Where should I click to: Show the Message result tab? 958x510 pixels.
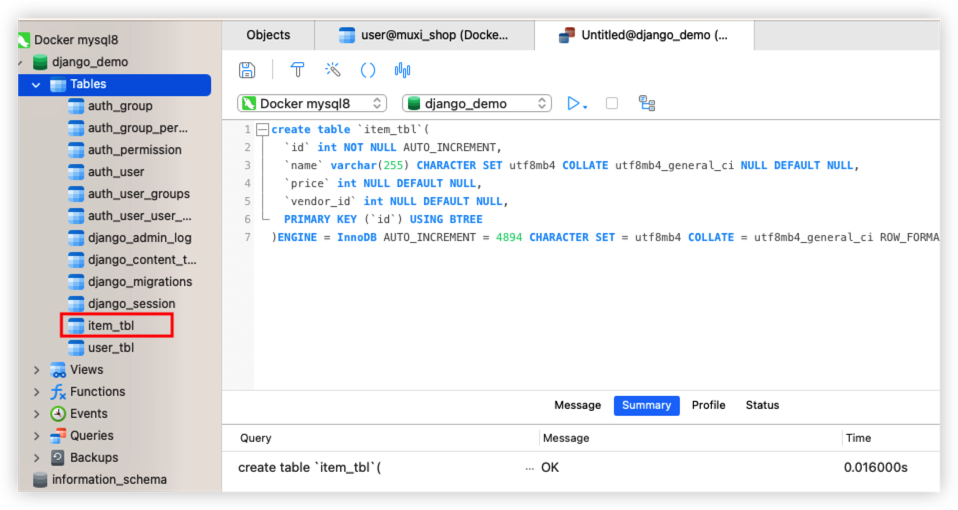[577, 405]
